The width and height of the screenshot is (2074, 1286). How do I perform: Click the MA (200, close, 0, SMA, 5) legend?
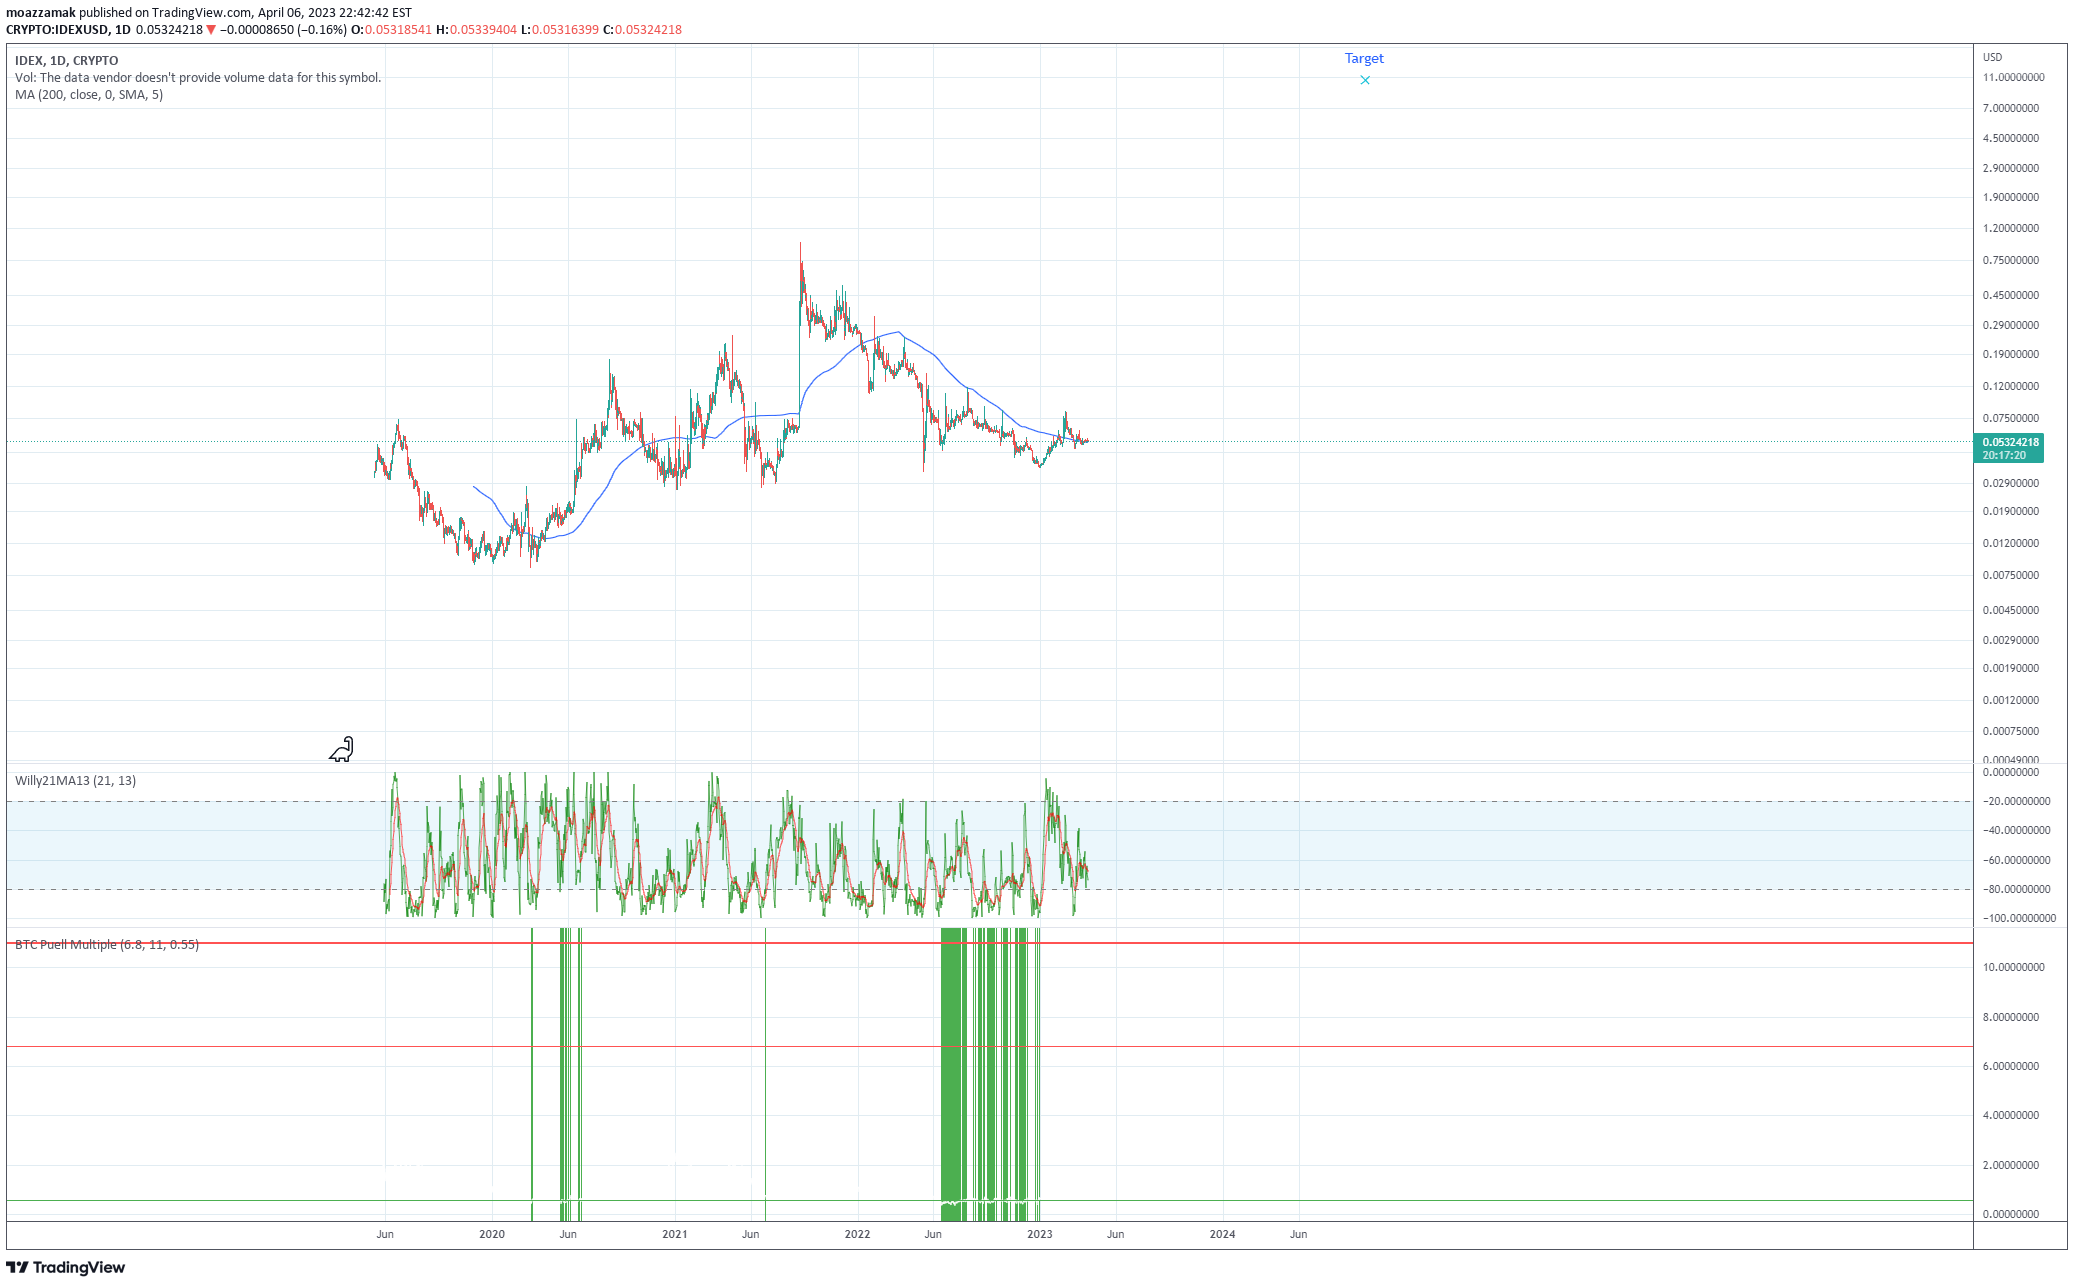pyautogui.click(x=88, y=96)
